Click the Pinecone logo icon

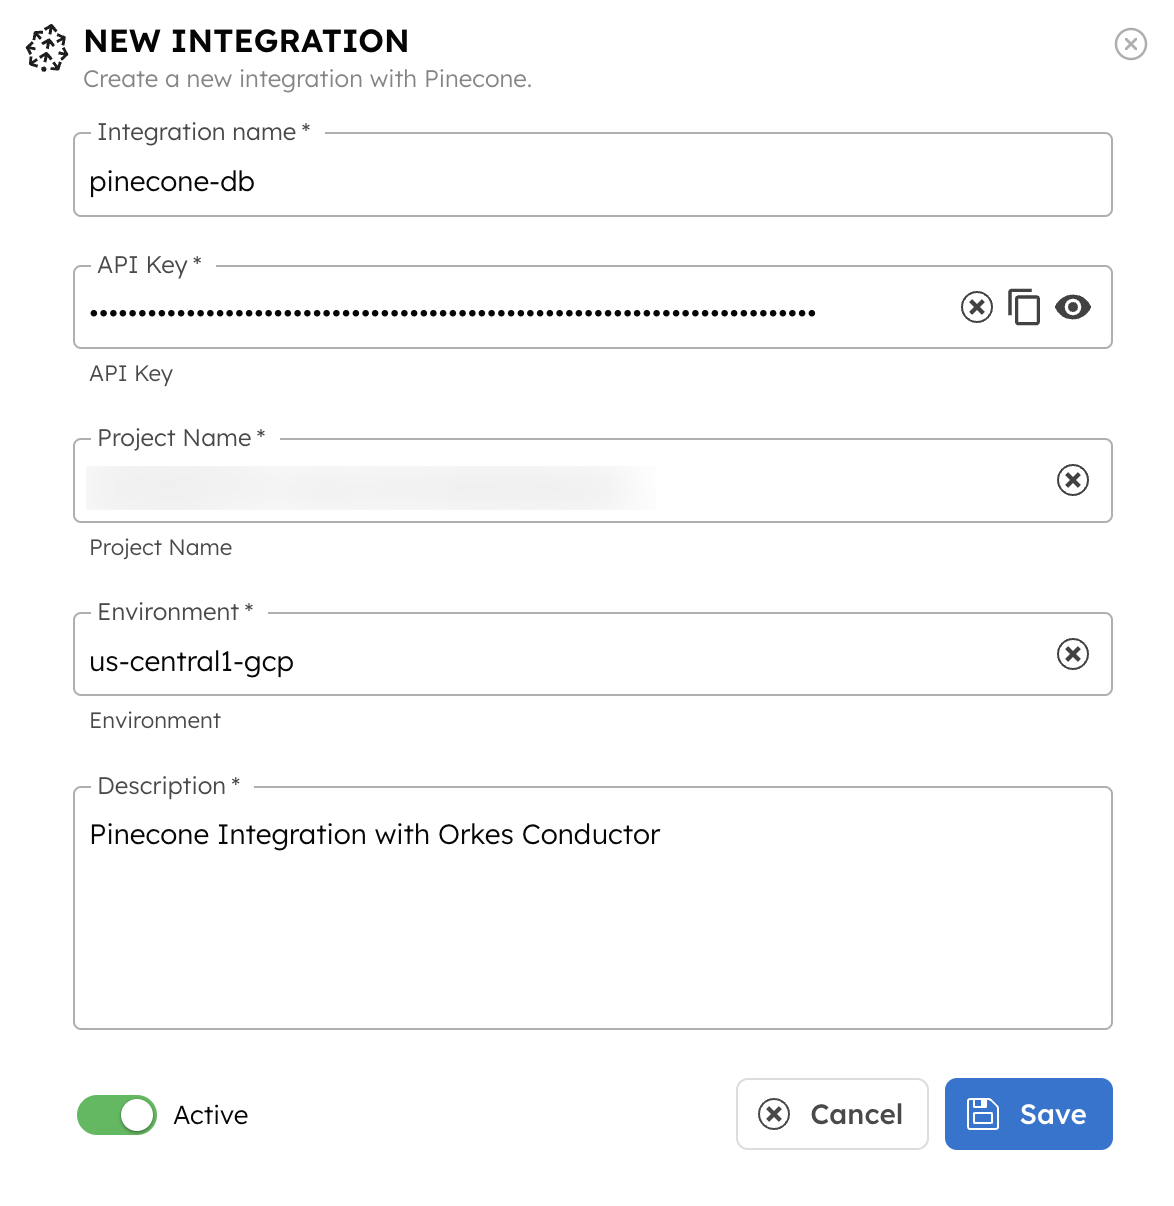(x=47, y=48)
